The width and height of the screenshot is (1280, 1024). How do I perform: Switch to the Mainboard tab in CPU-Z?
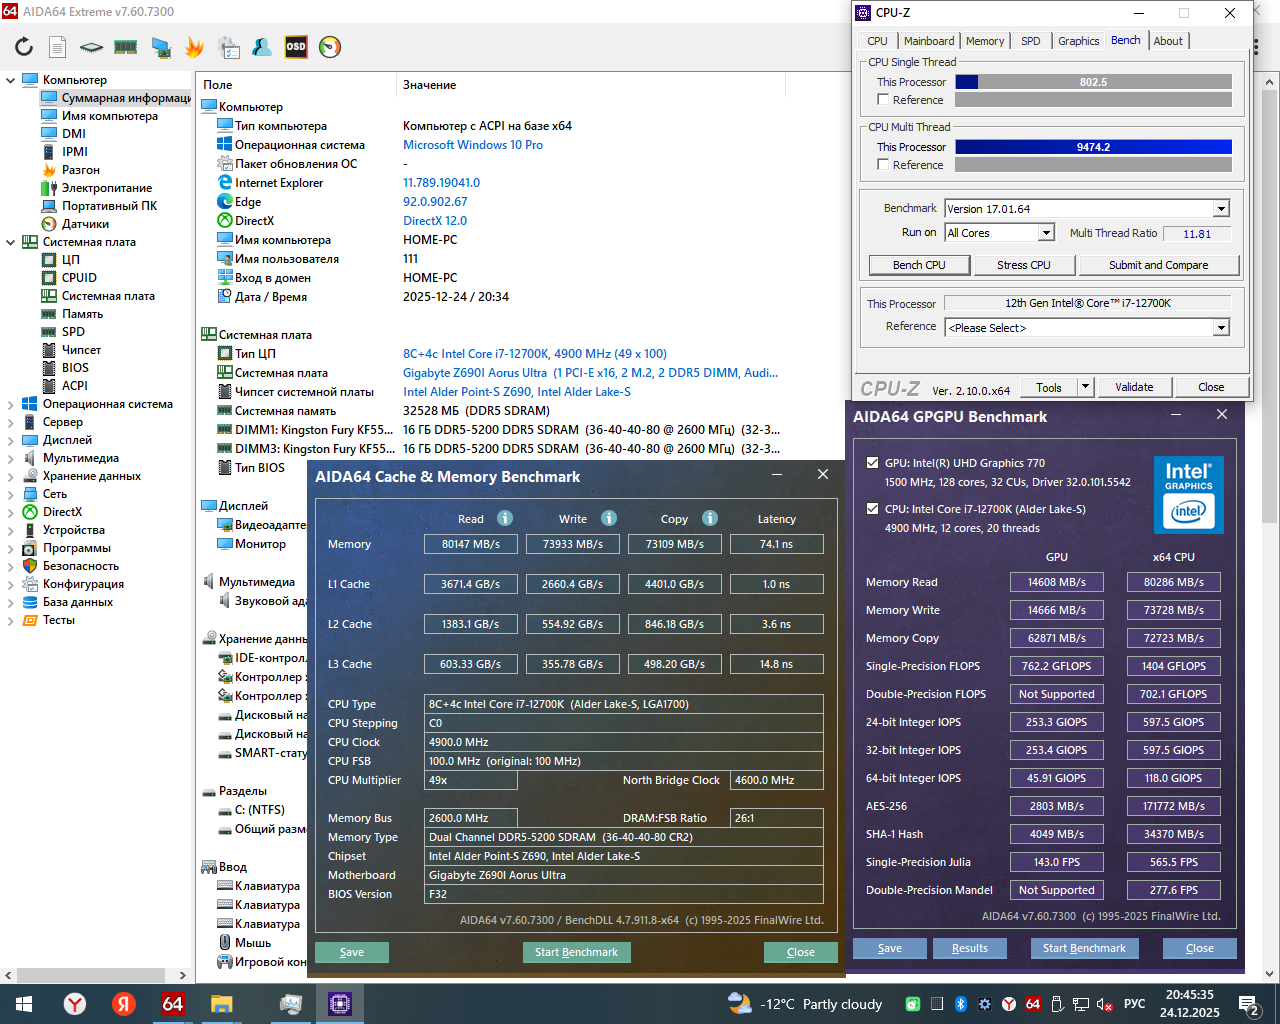click(929, 41)
